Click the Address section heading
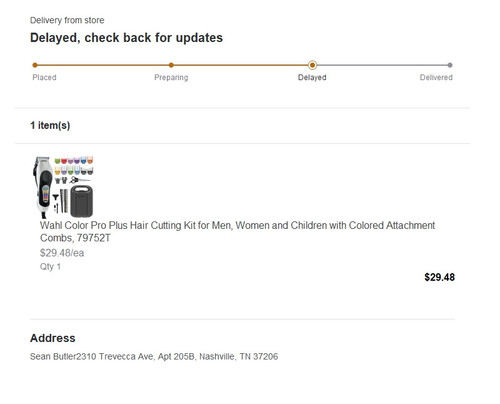Image resolution: width=500 pixels, height=404 pixels. (x=53, y=338)
